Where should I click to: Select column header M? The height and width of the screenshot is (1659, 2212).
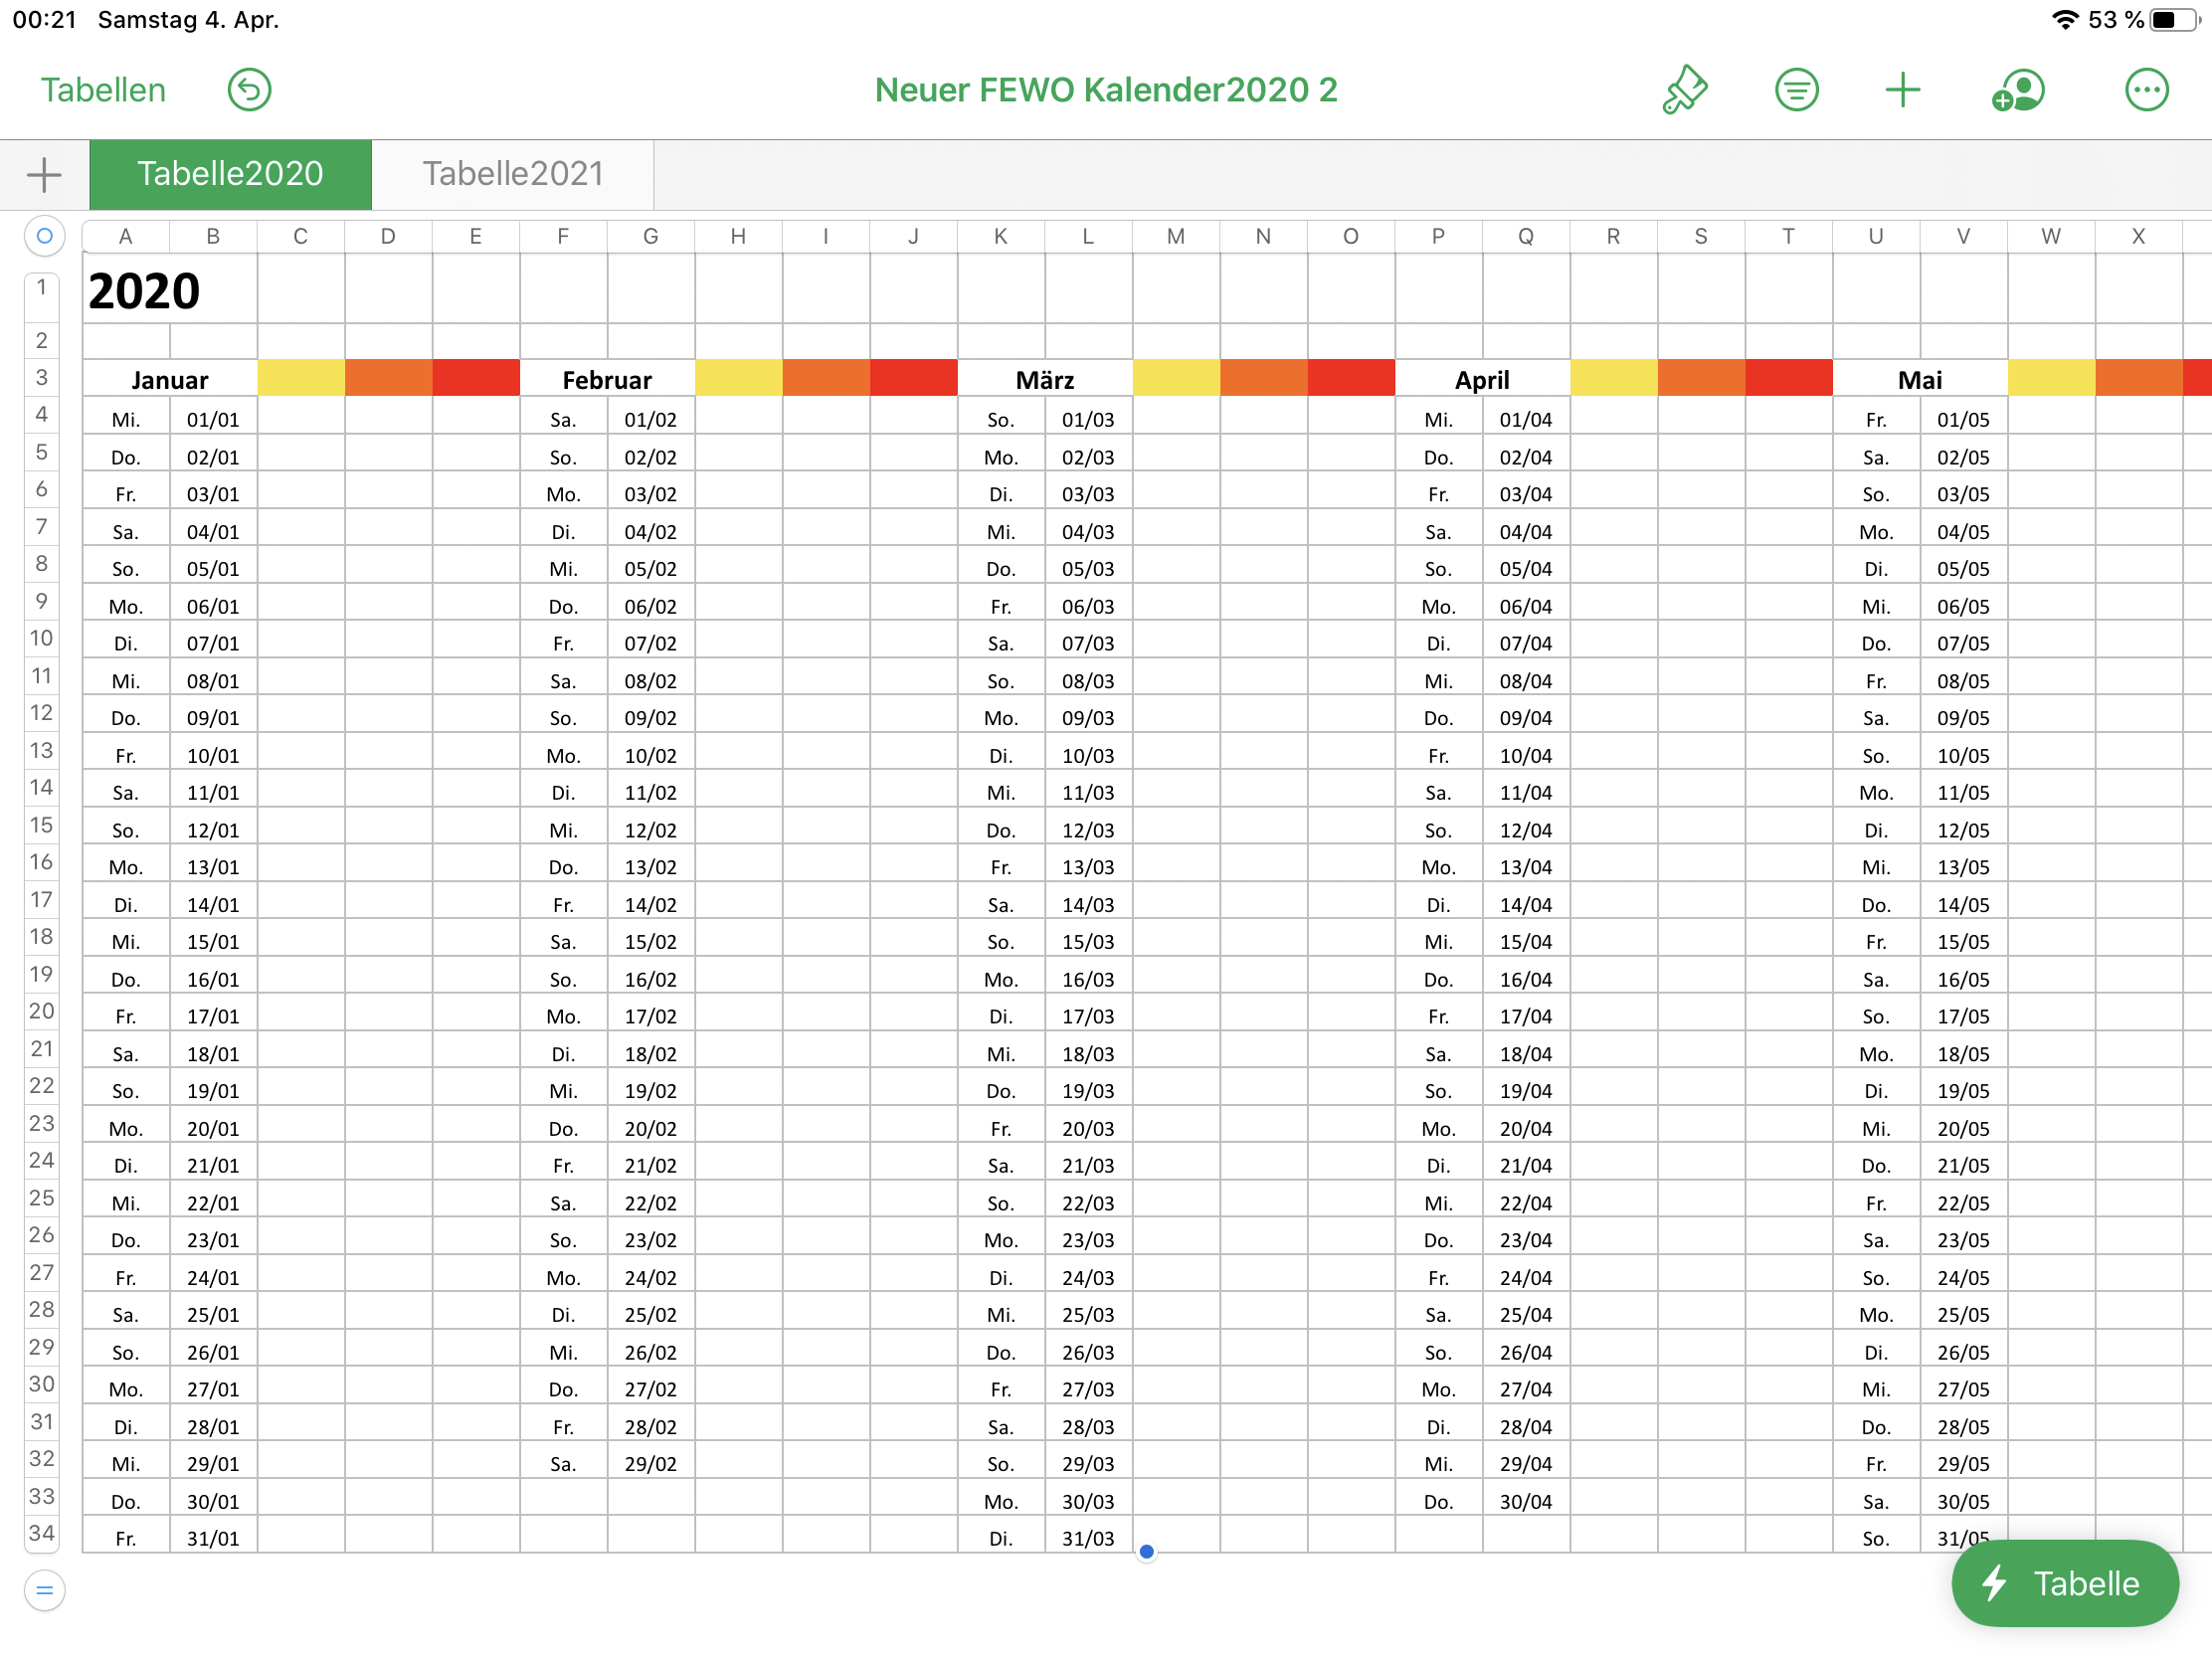(x=1175, y=236)
